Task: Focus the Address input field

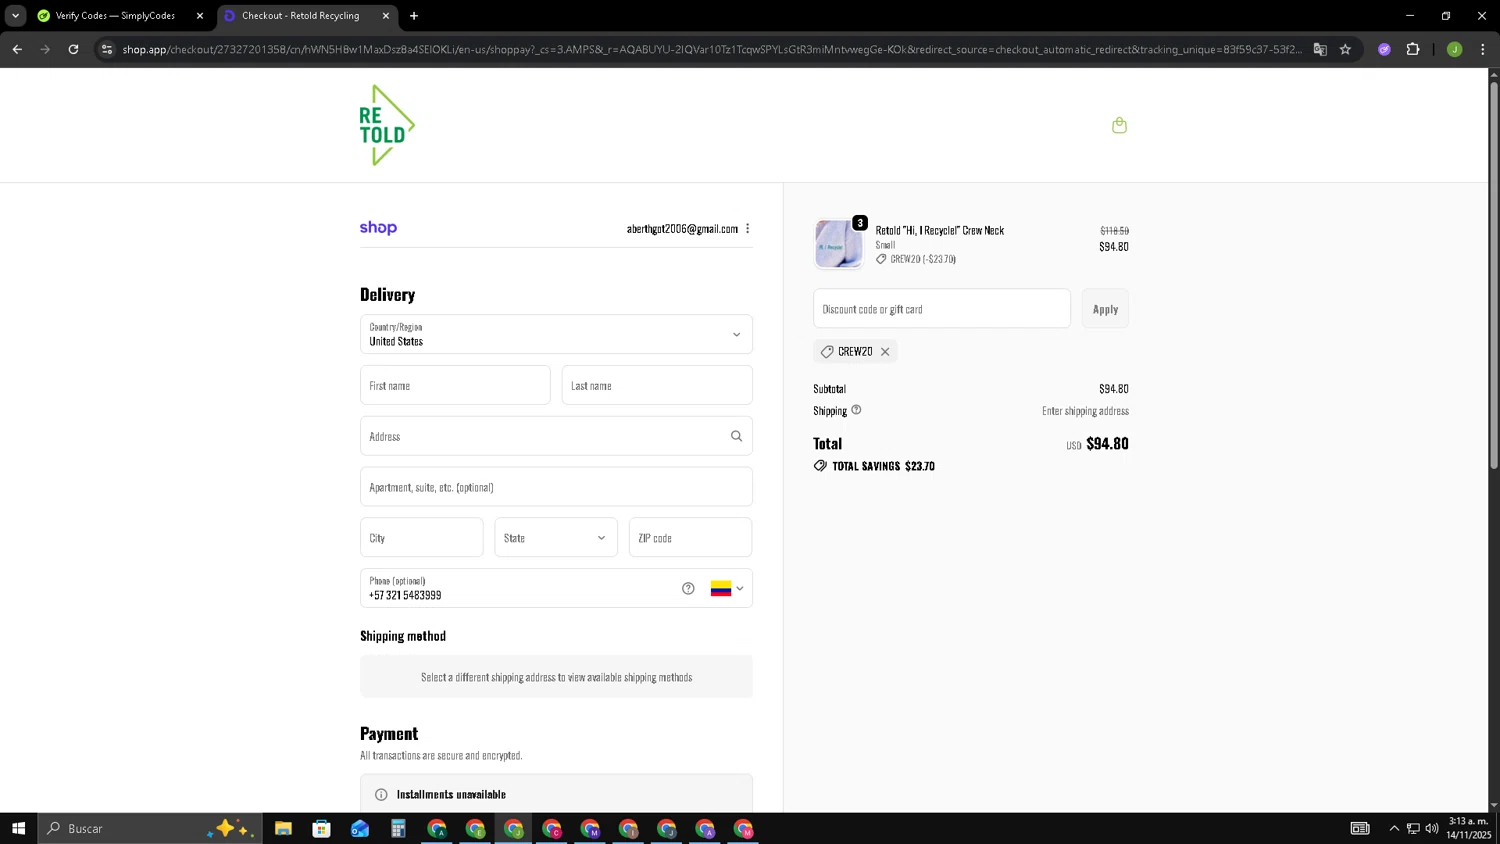Action: coord(556,436)
